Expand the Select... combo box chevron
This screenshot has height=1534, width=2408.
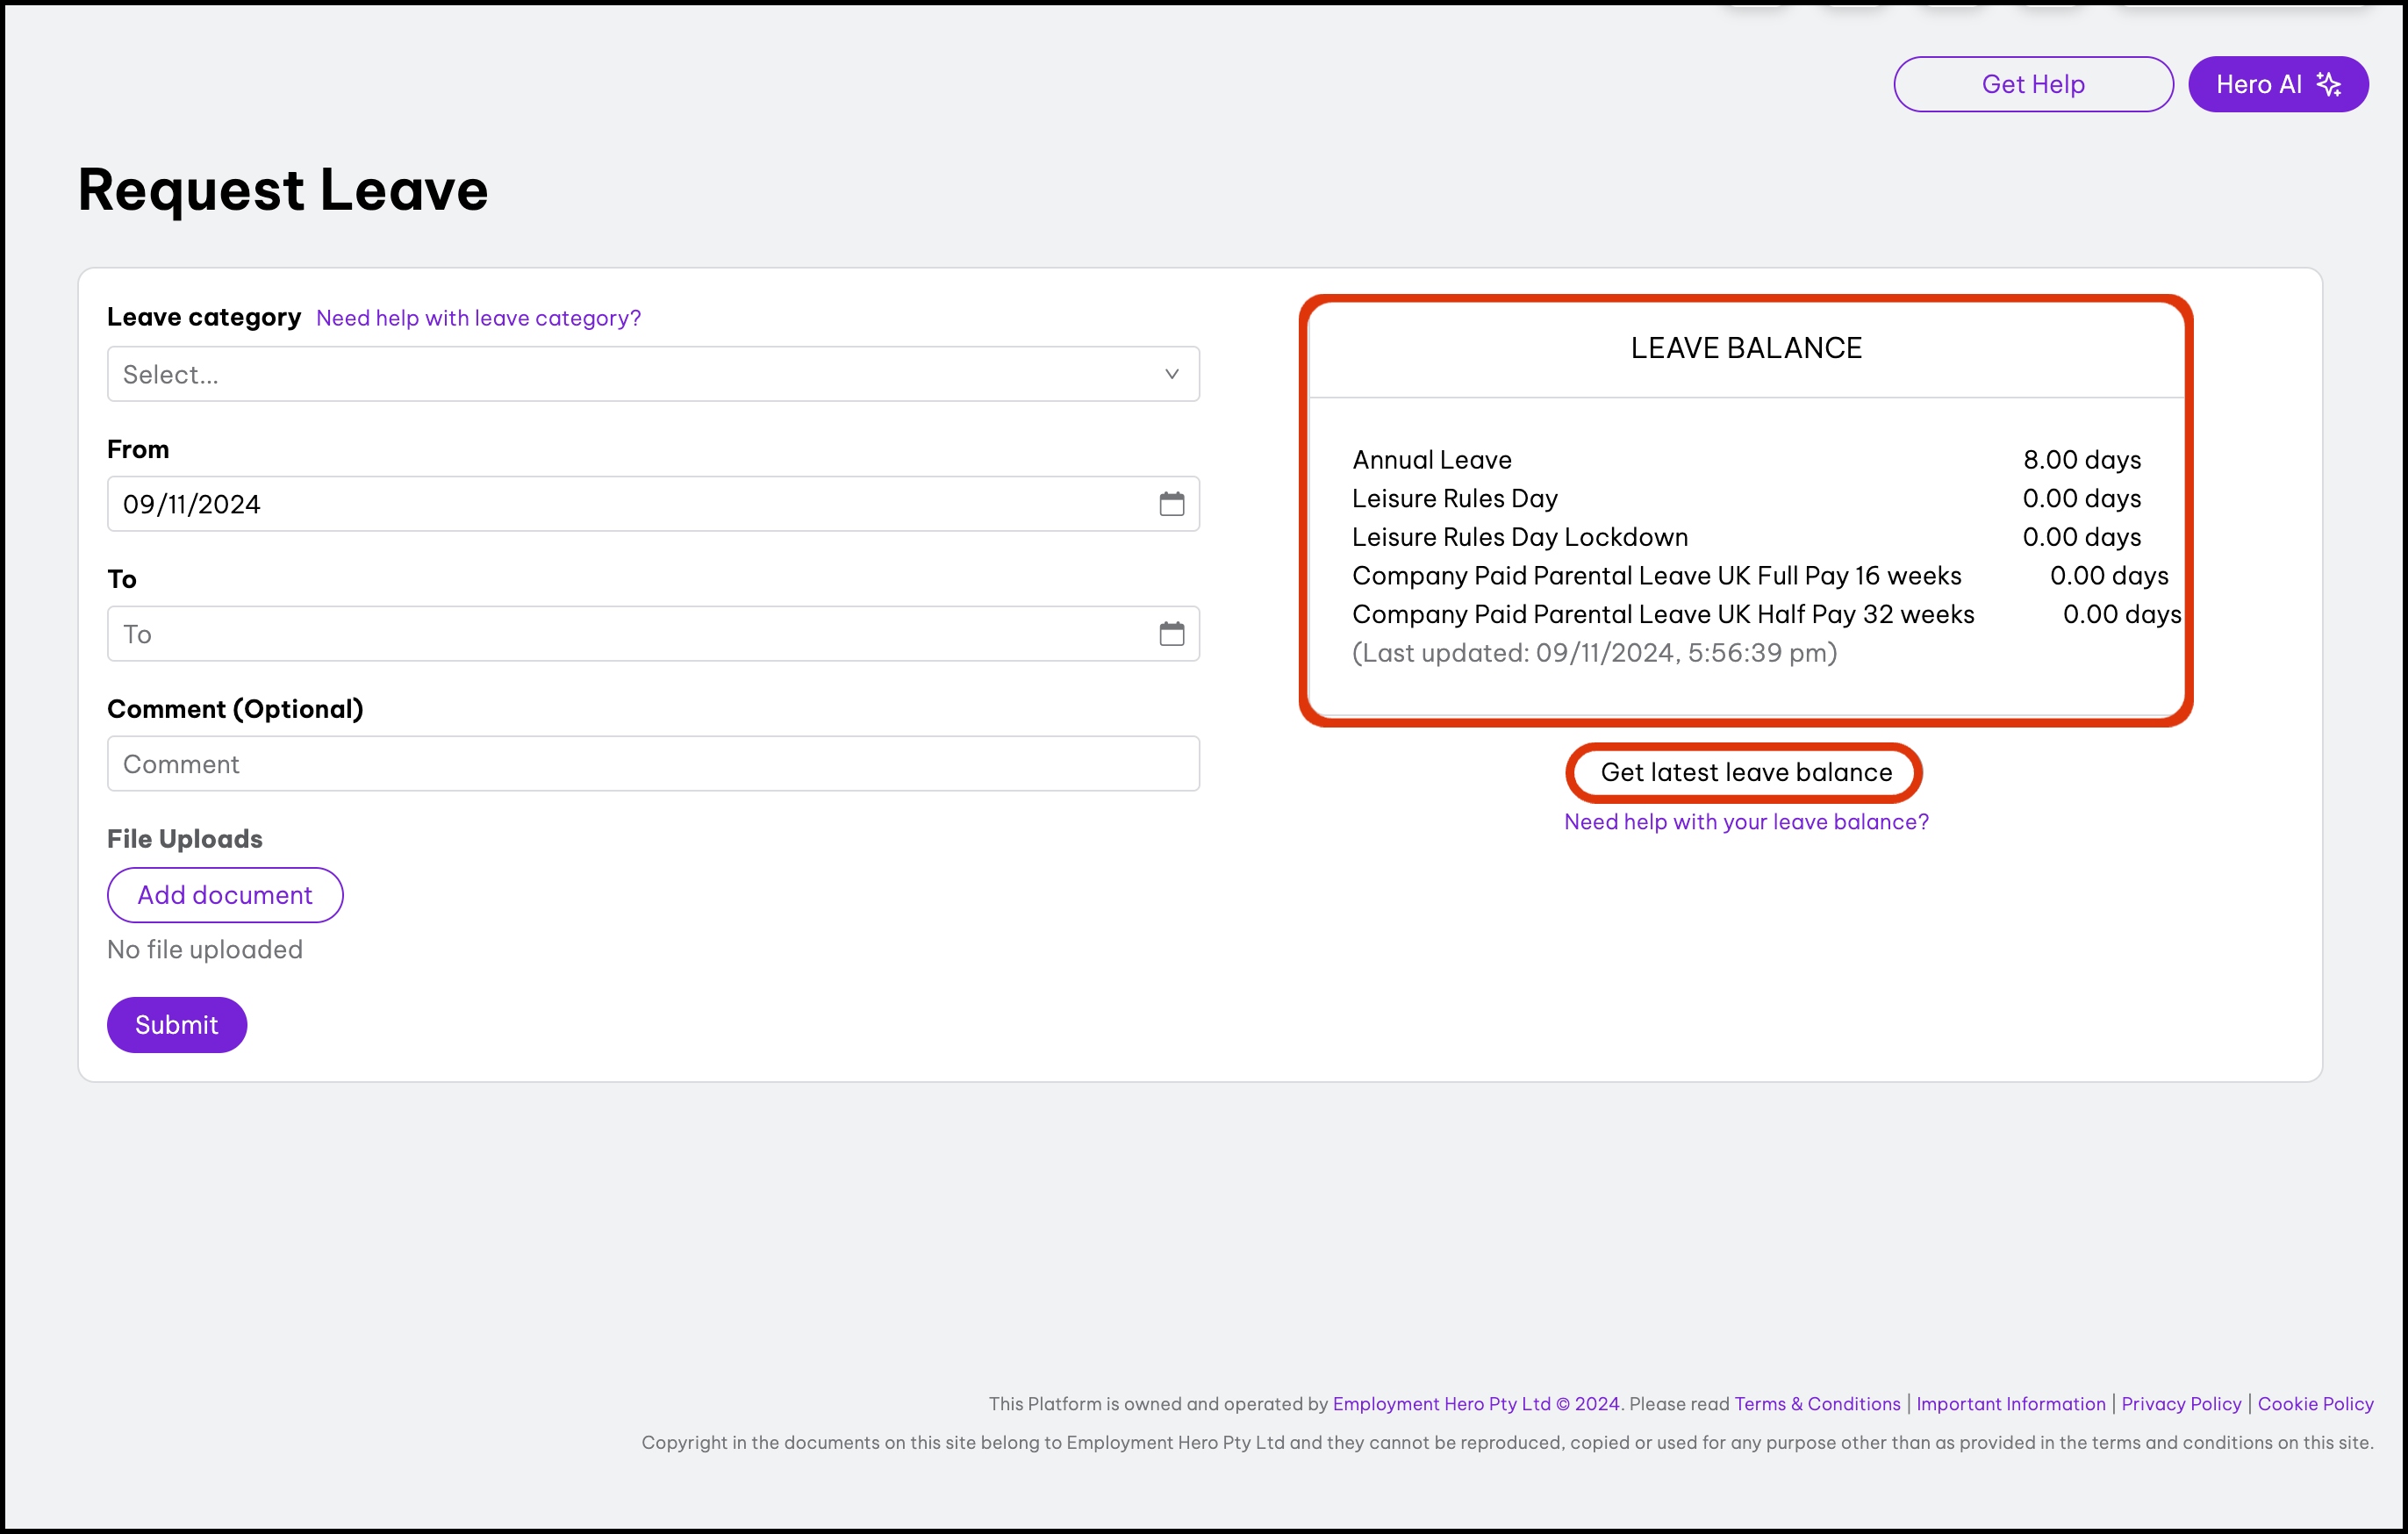pos(1171,374)
